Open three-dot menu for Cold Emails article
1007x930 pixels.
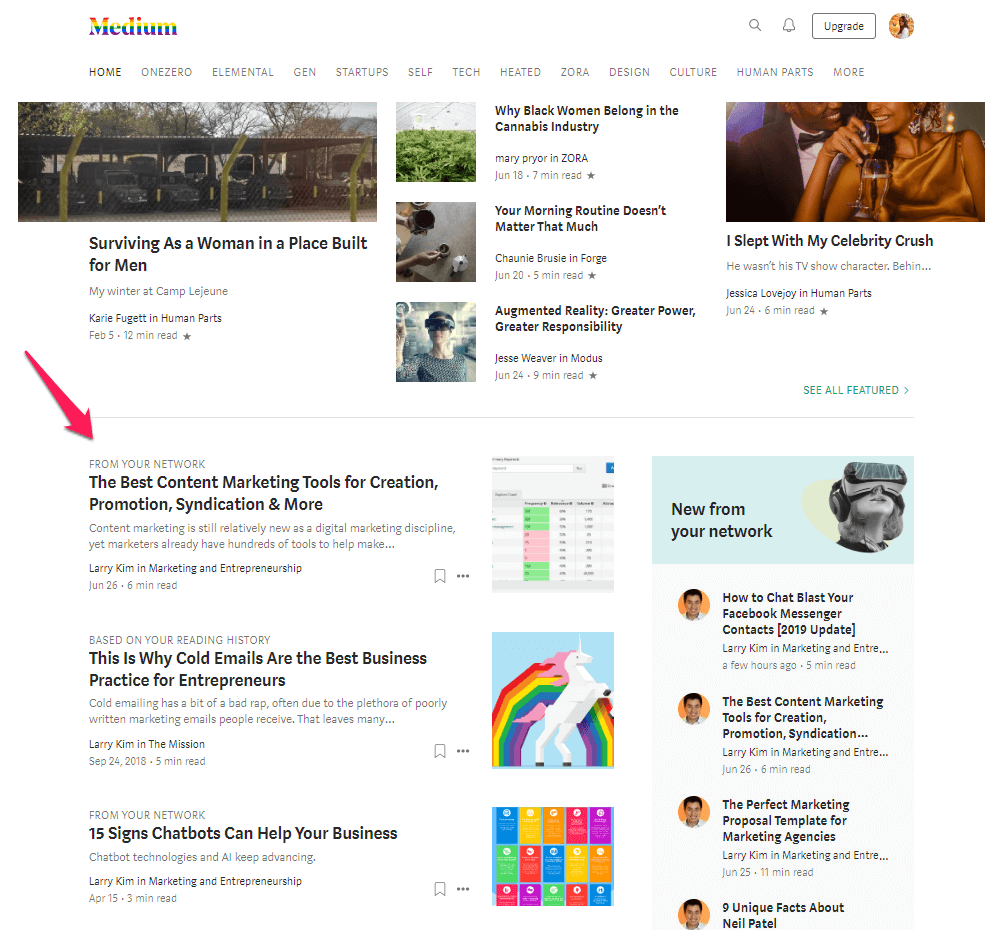pos(463,751)
